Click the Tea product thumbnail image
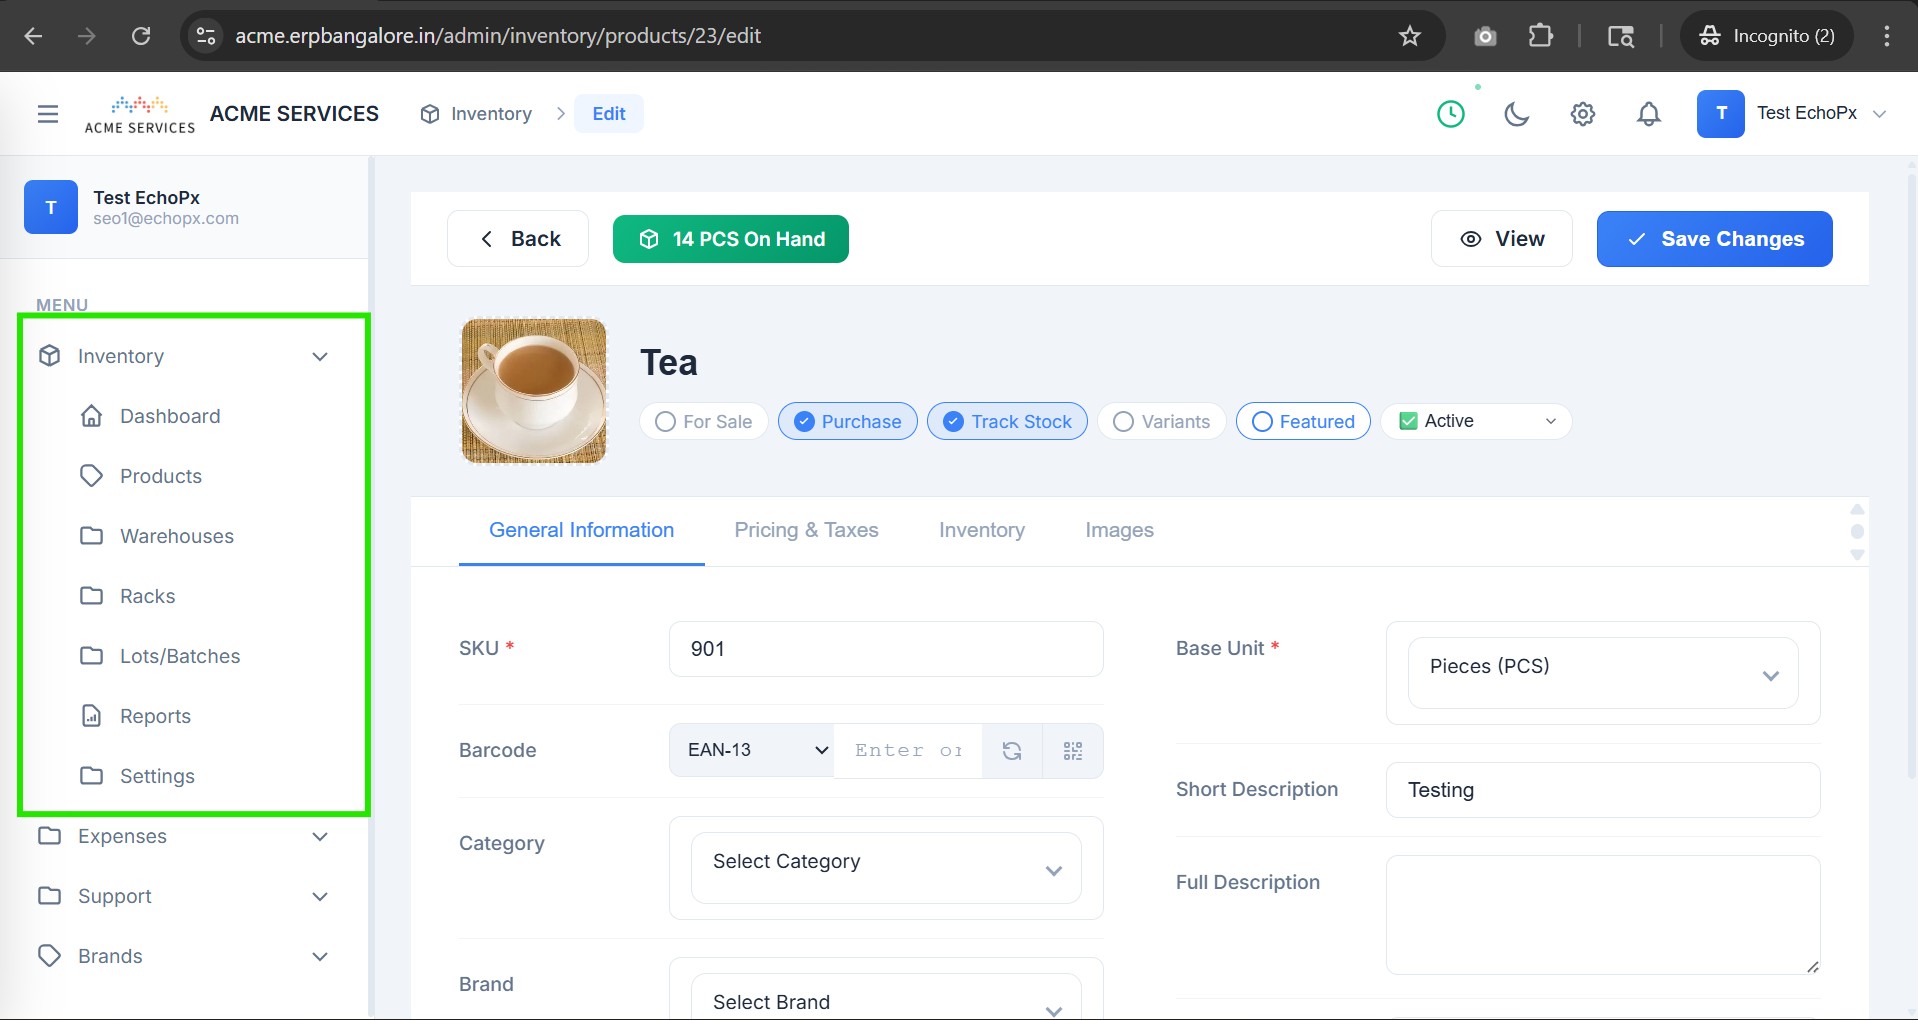The image size is (1918, 1020). 534,391
